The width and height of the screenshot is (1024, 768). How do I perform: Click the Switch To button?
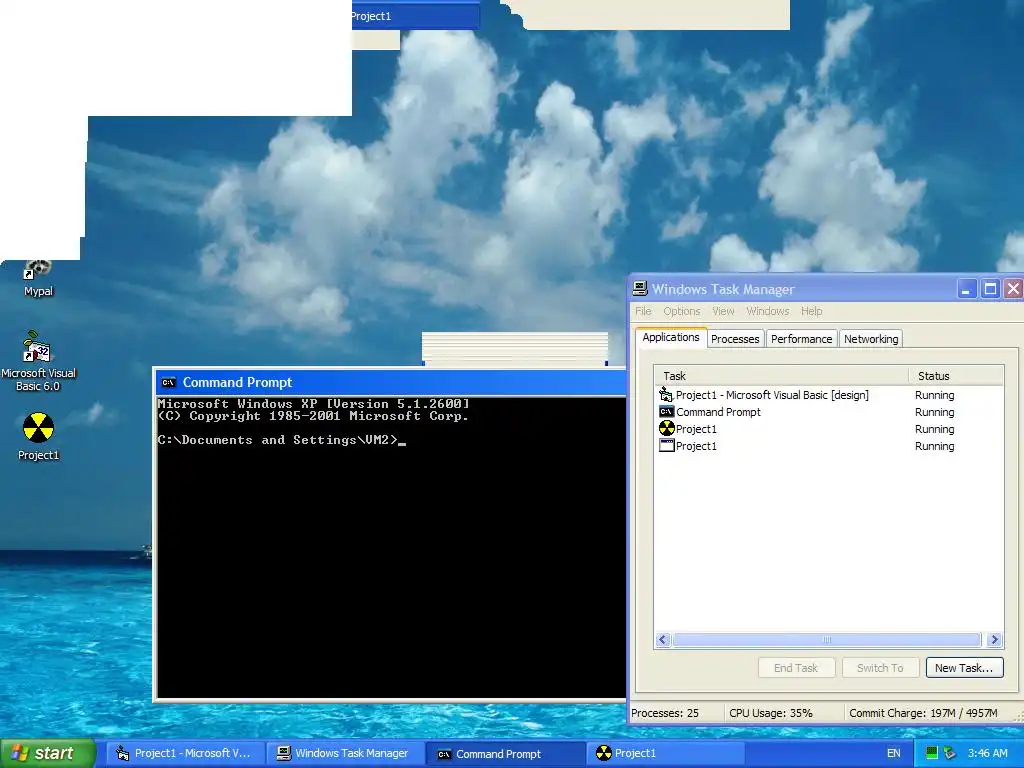880,667
